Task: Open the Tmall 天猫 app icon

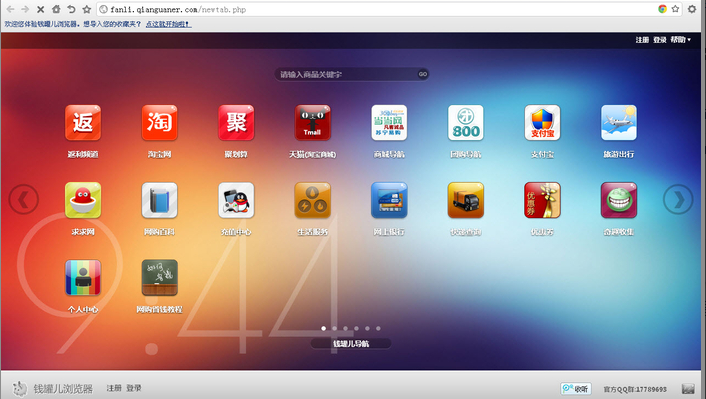Action: 312,123
